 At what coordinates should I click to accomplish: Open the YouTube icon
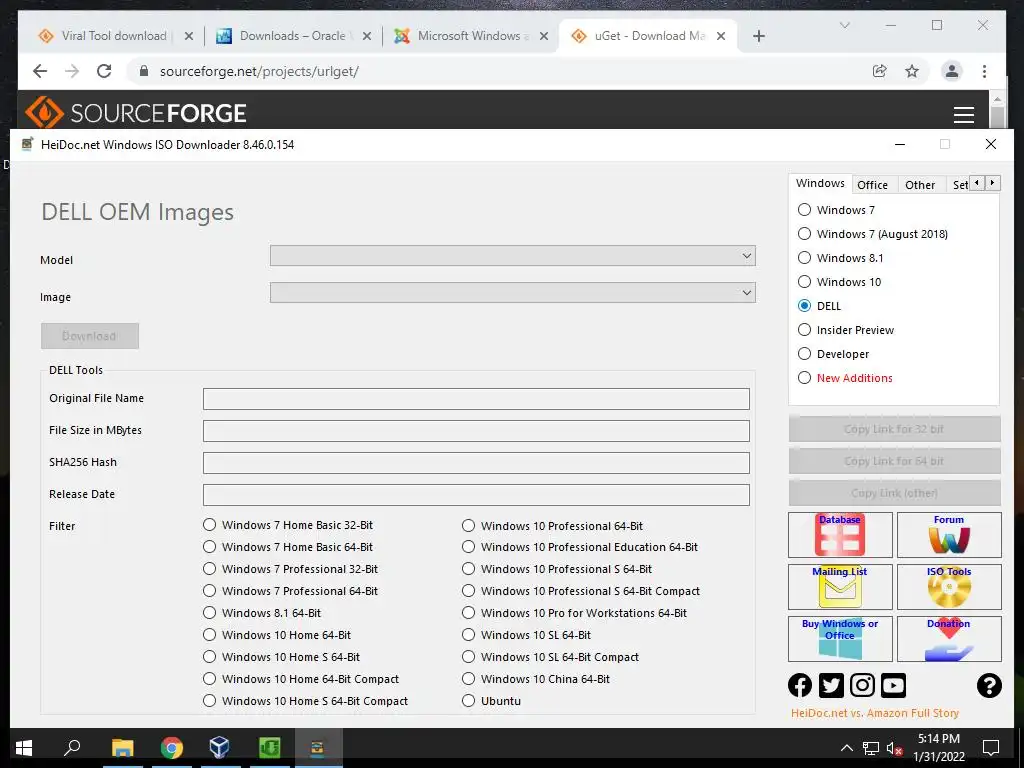point(893,685)
